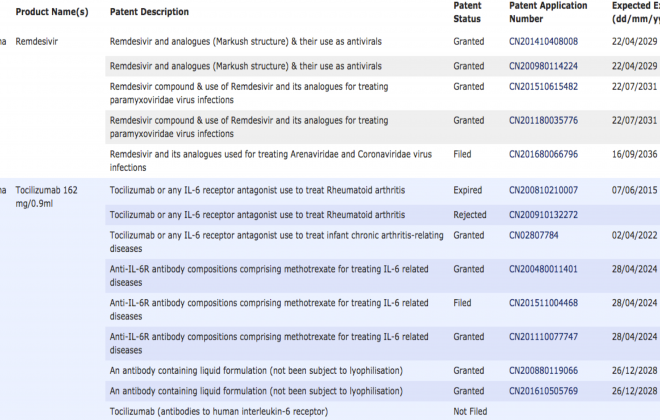
Task: Click the Granted status for CN201410408008
Action: [x=468, y=42]
